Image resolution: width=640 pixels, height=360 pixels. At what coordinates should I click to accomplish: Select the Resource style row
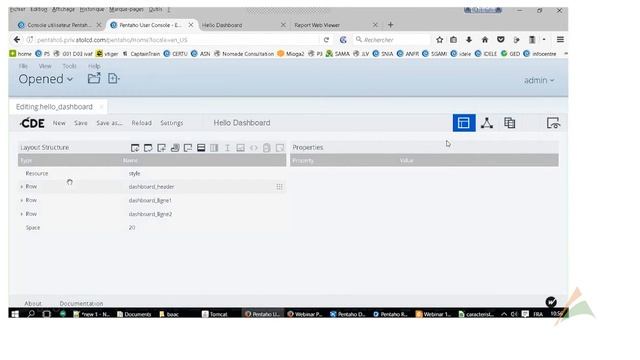click(152, 173)
